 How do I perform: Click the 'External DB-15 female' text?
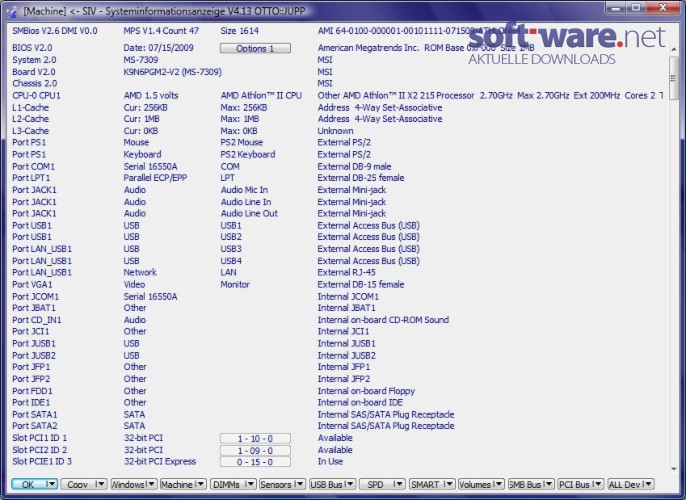361,284
